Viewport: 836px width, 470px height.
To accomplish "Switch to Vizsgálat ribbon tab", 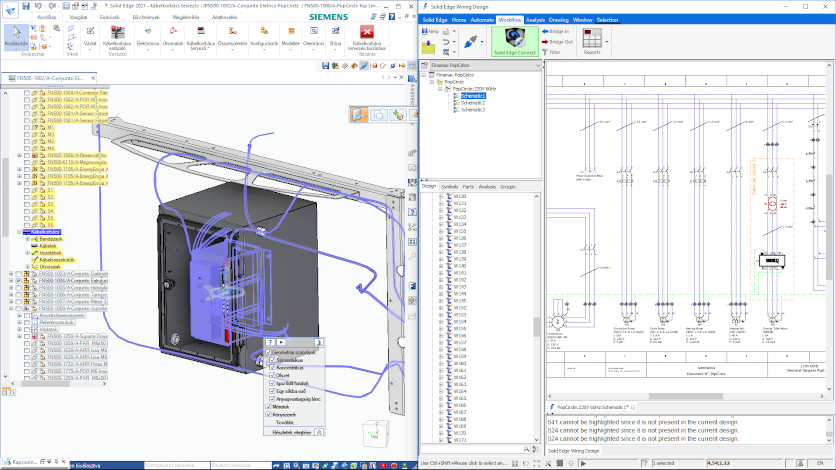I will tap(78, 17).
